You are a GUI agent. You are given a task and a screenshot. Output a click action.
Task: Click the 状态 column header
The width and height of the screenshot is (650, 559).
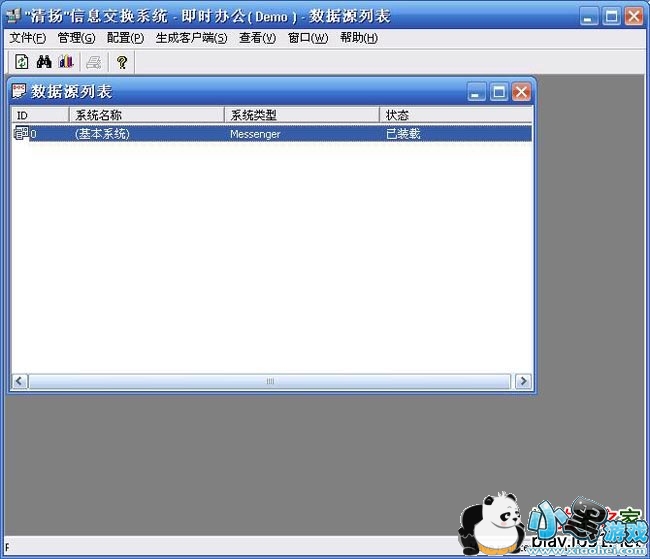[x=455, y=115]
